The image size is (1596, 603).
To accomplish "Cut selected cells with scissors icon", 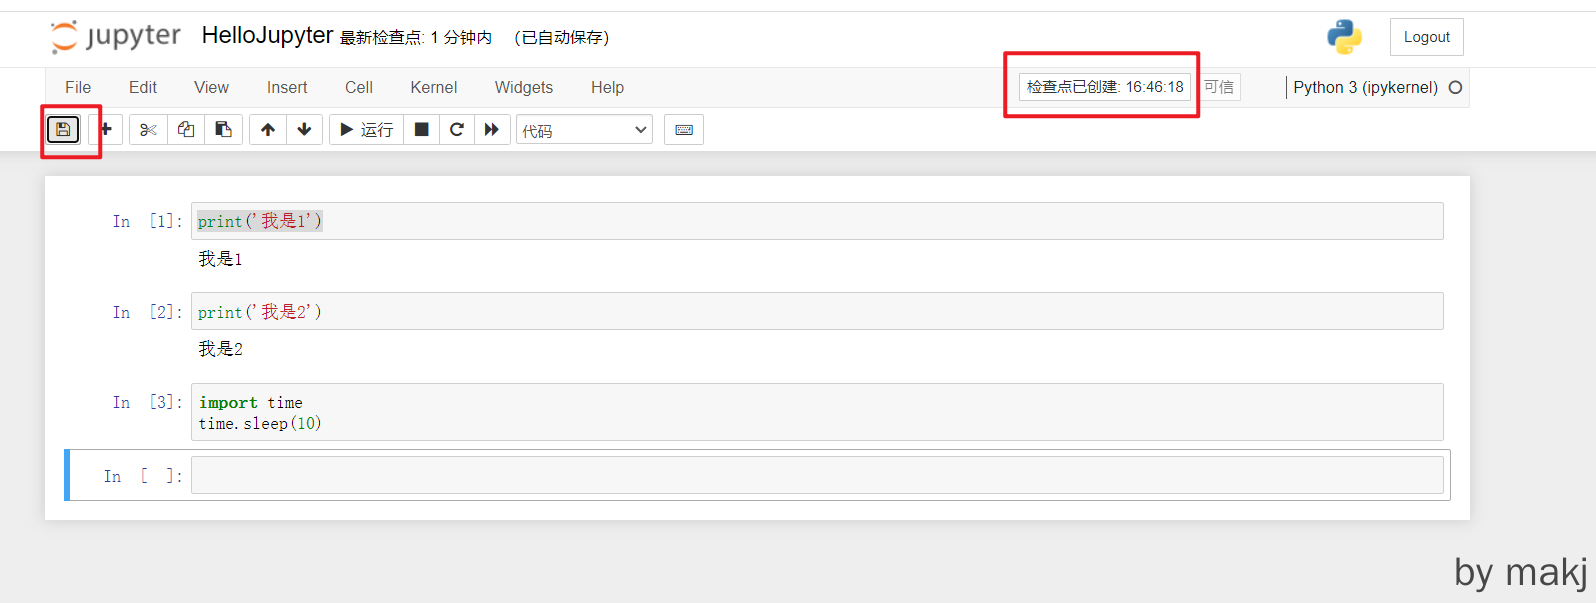I will (x=148, y=130).
